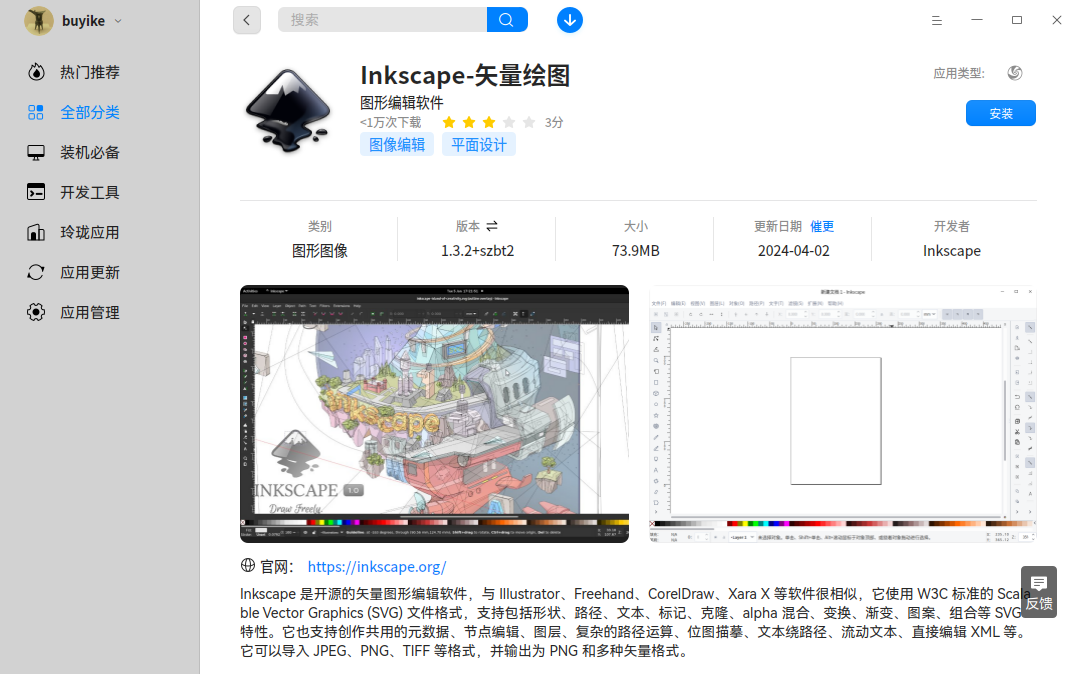The height and width of the screenshot is (674, 1077).
Task: Click the 图形编辑软件 subtitle
Action: [x=402, y=103]
